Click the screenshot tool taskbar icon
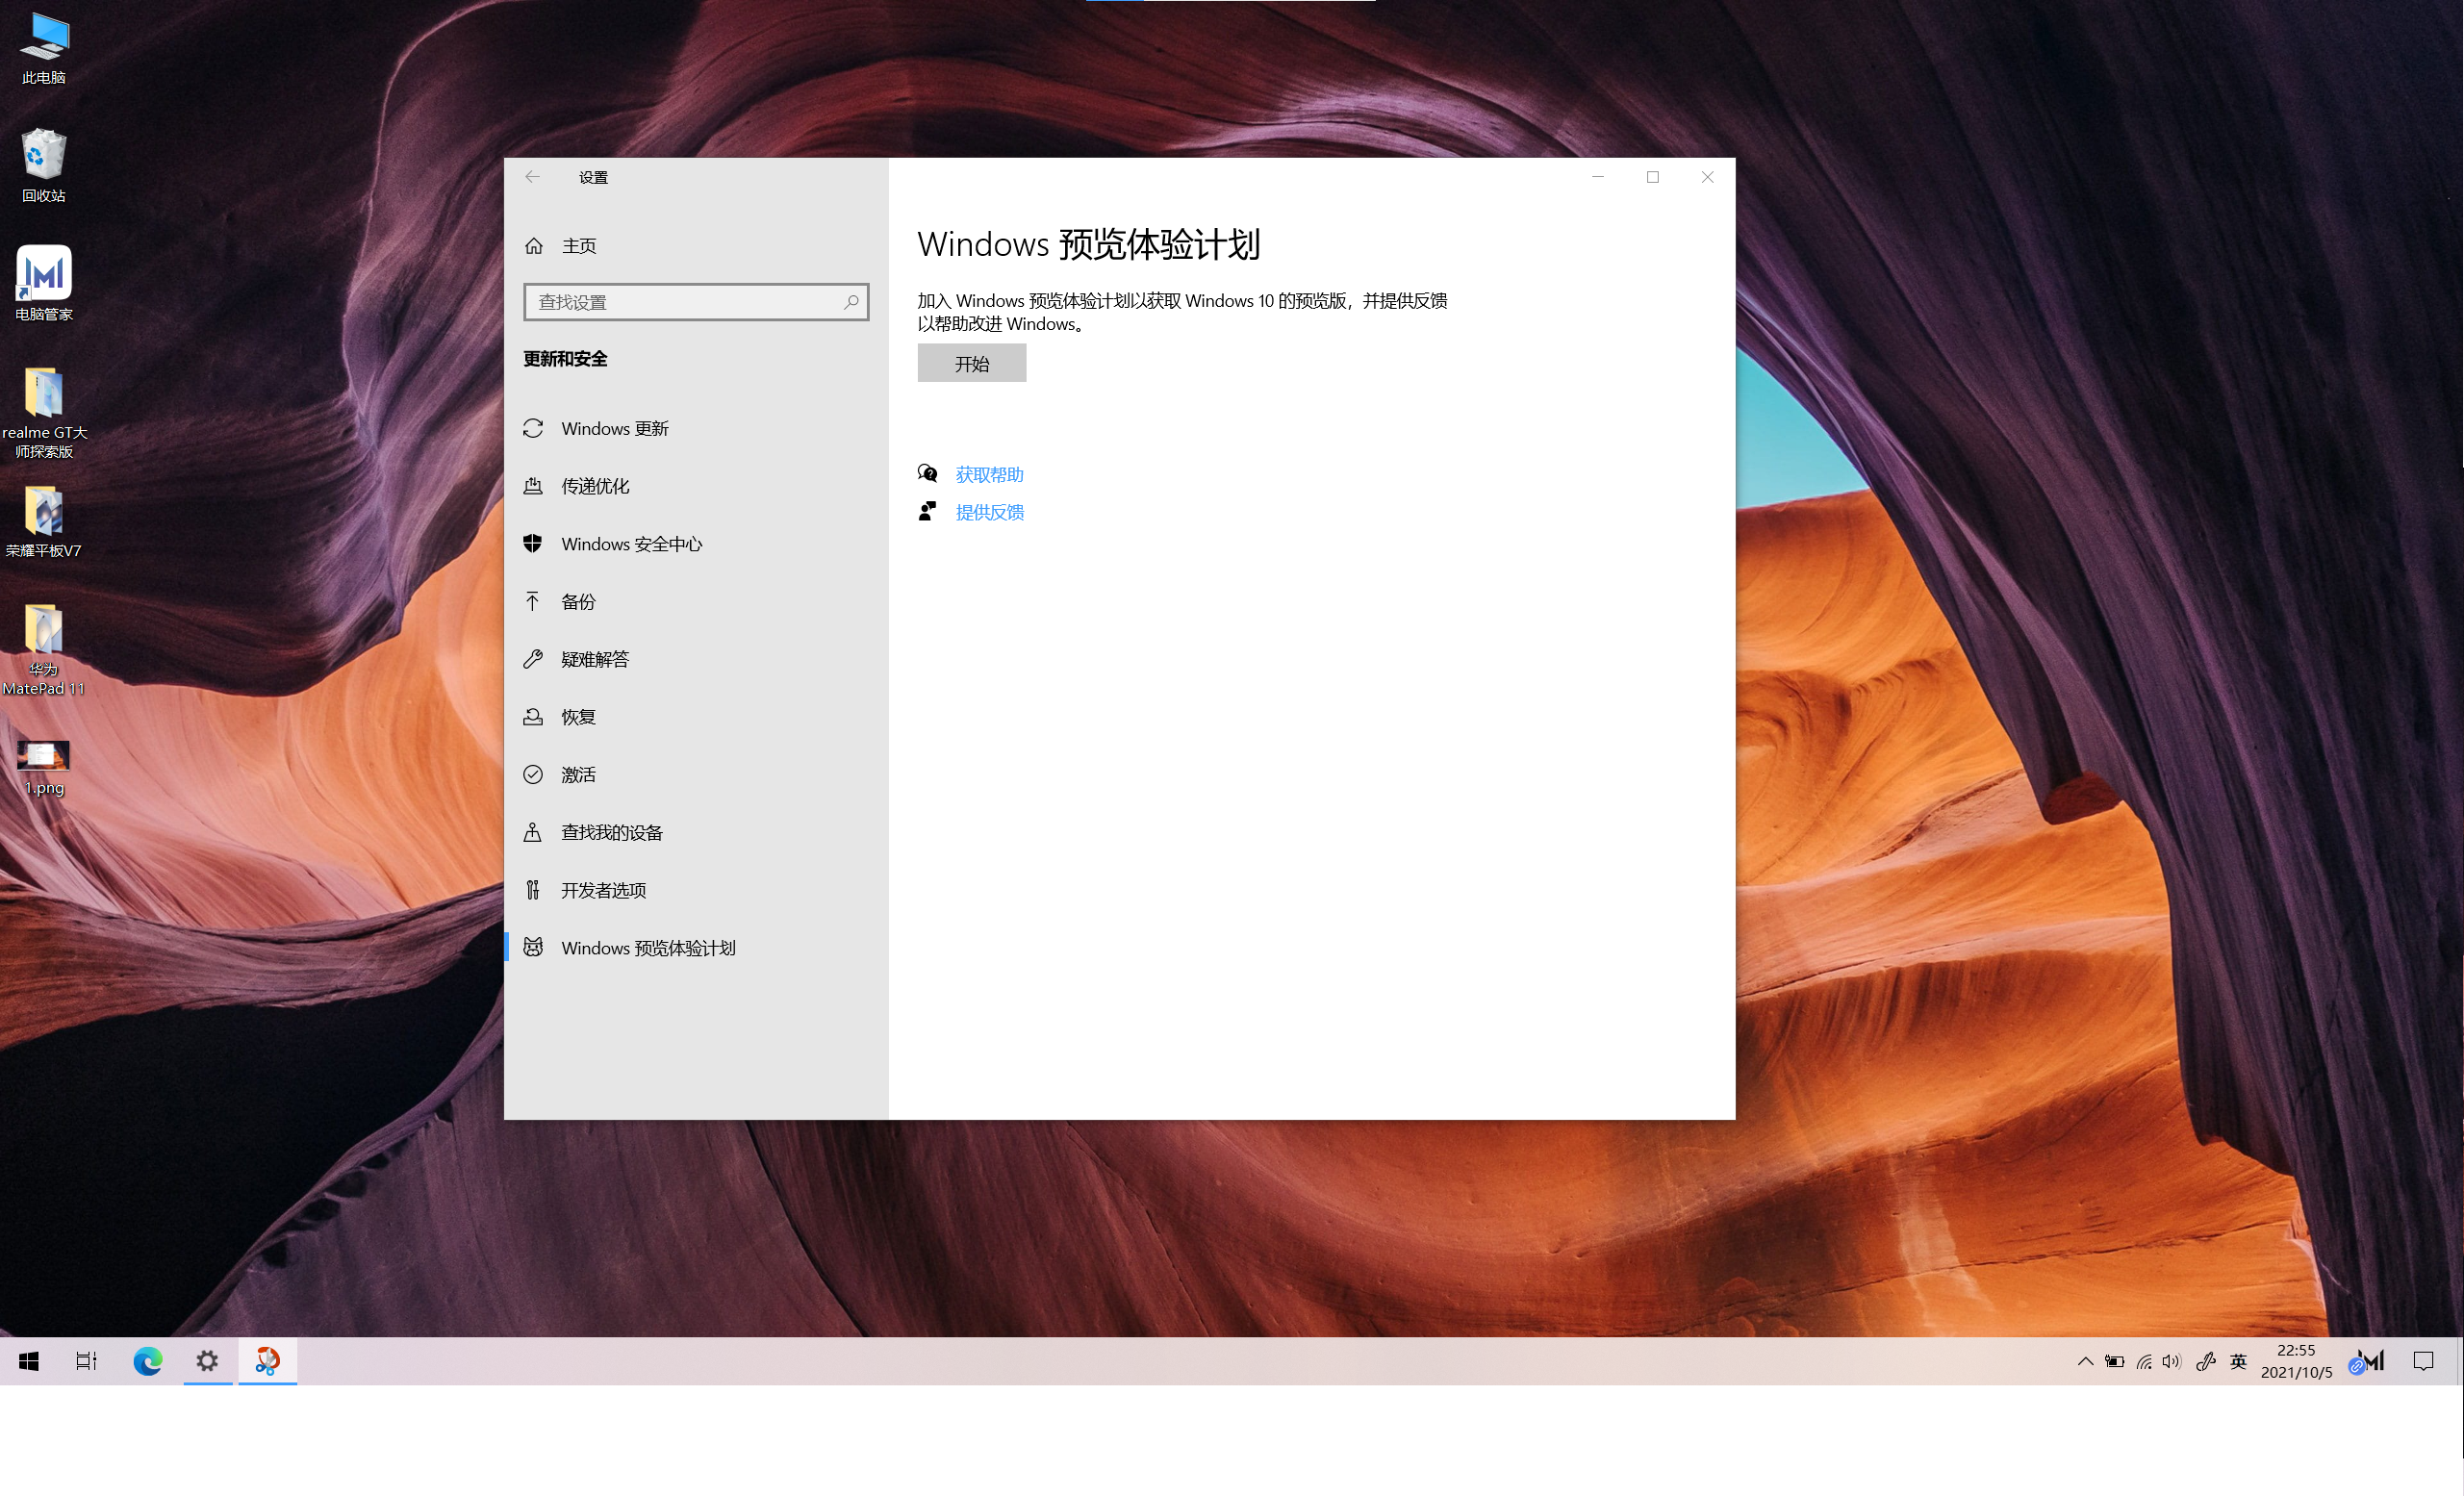Image resolution: width=2464 pixels, height=1496 pixels. [x=267, y=1361]
